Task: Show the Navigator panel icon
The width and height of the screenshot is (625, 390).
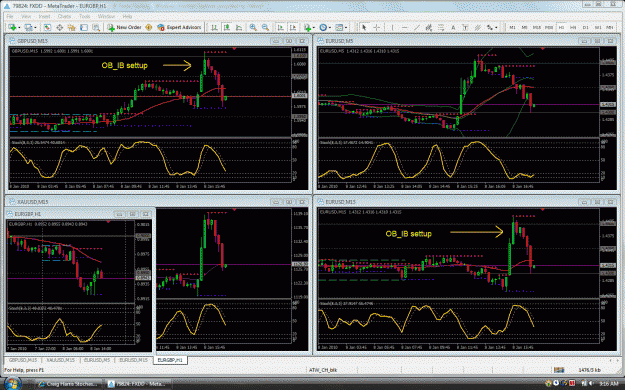Action: point(71,28)
